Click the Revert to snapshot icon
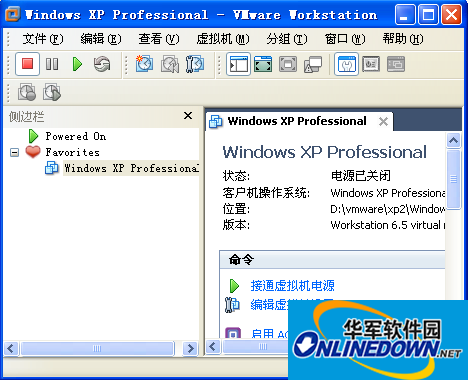Image resolution: width=468 pixels, height=380 pixels. point(170,64)
